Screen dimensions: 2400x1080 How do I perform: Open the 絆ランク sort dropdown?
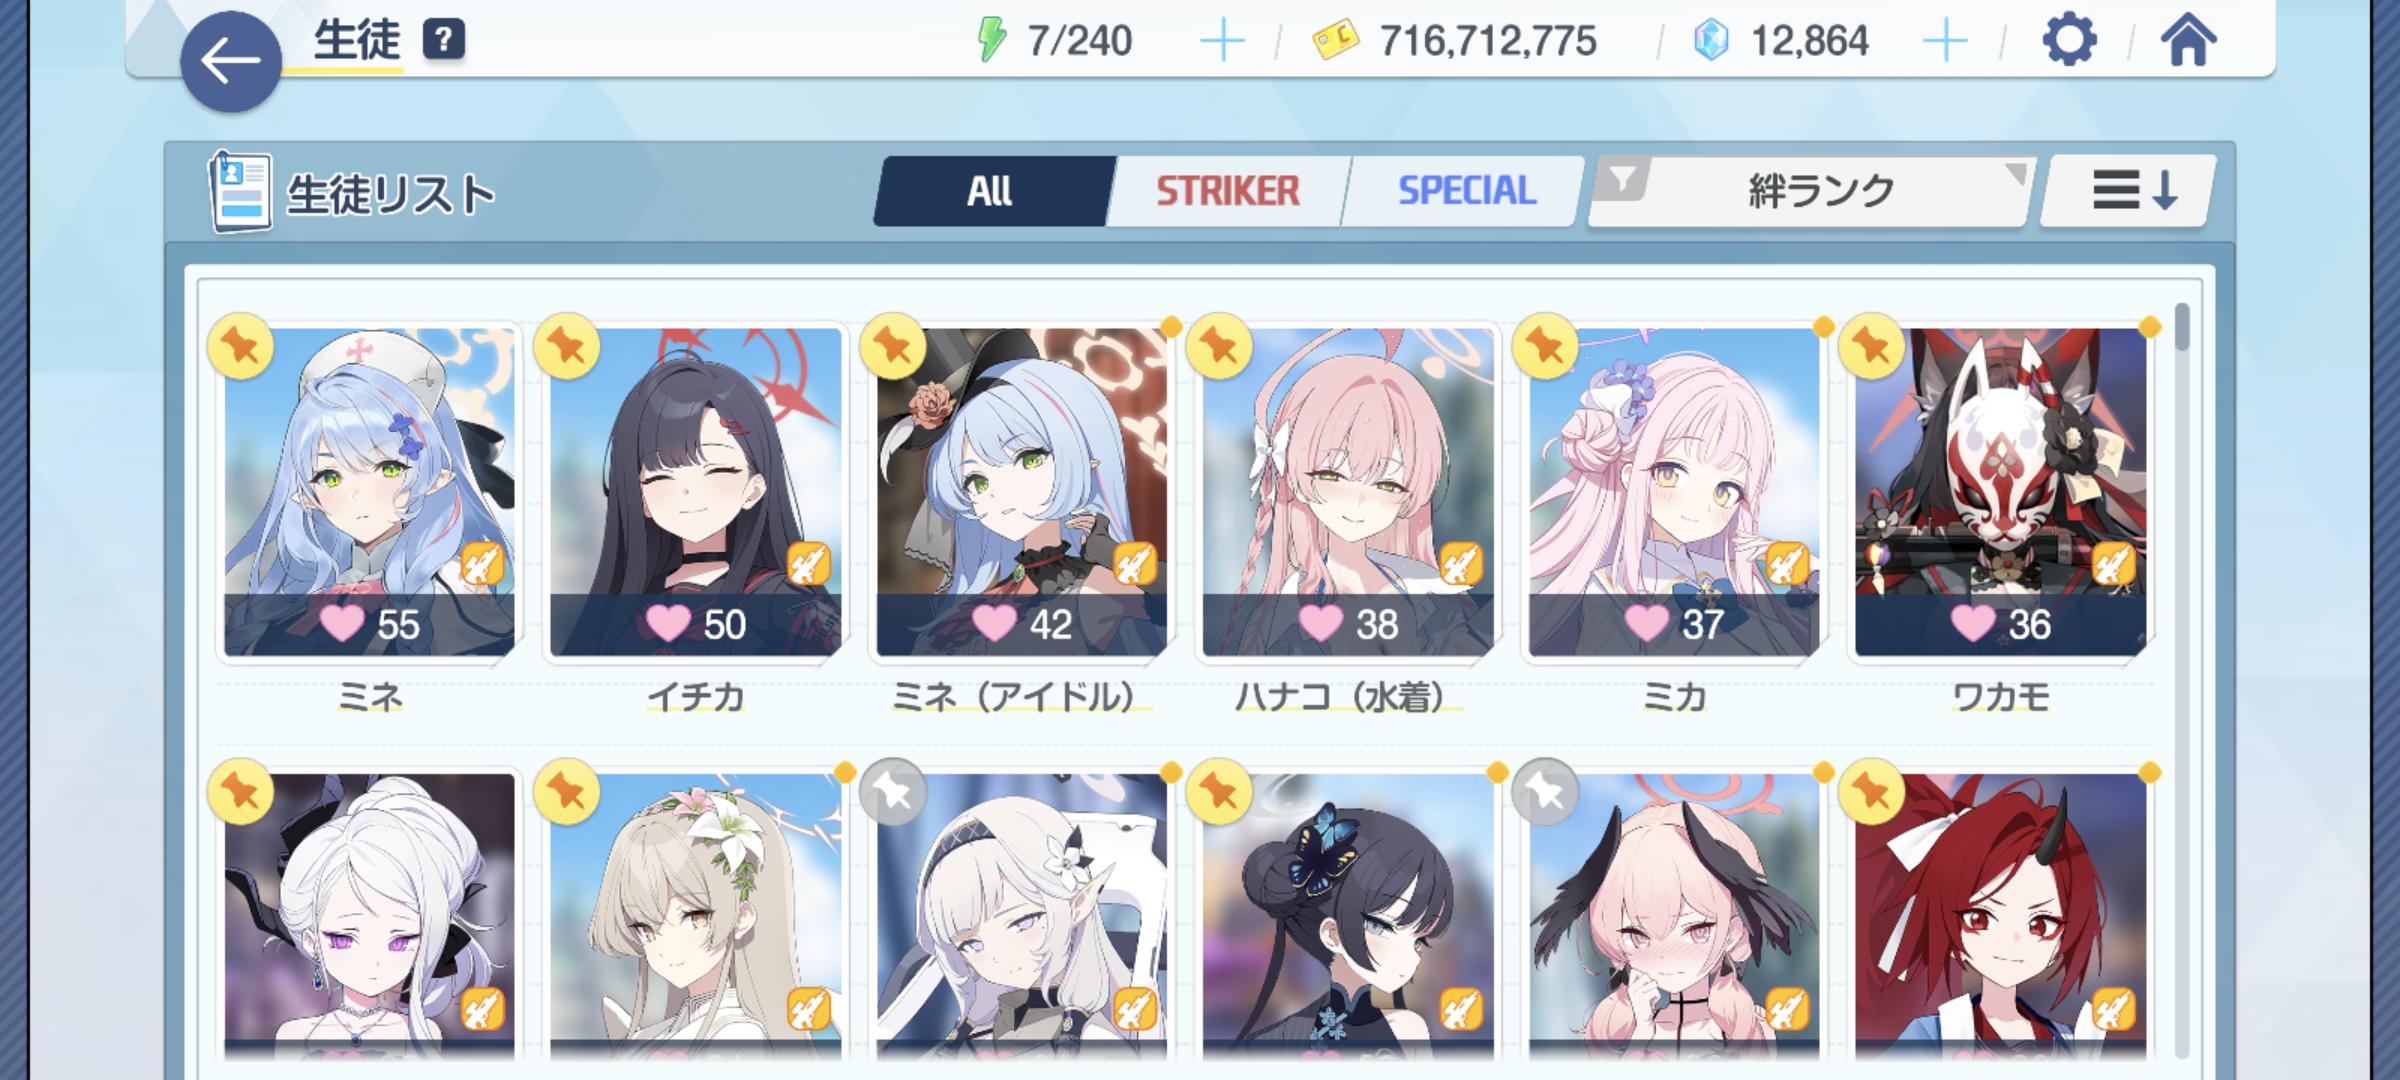(1812, 190)
